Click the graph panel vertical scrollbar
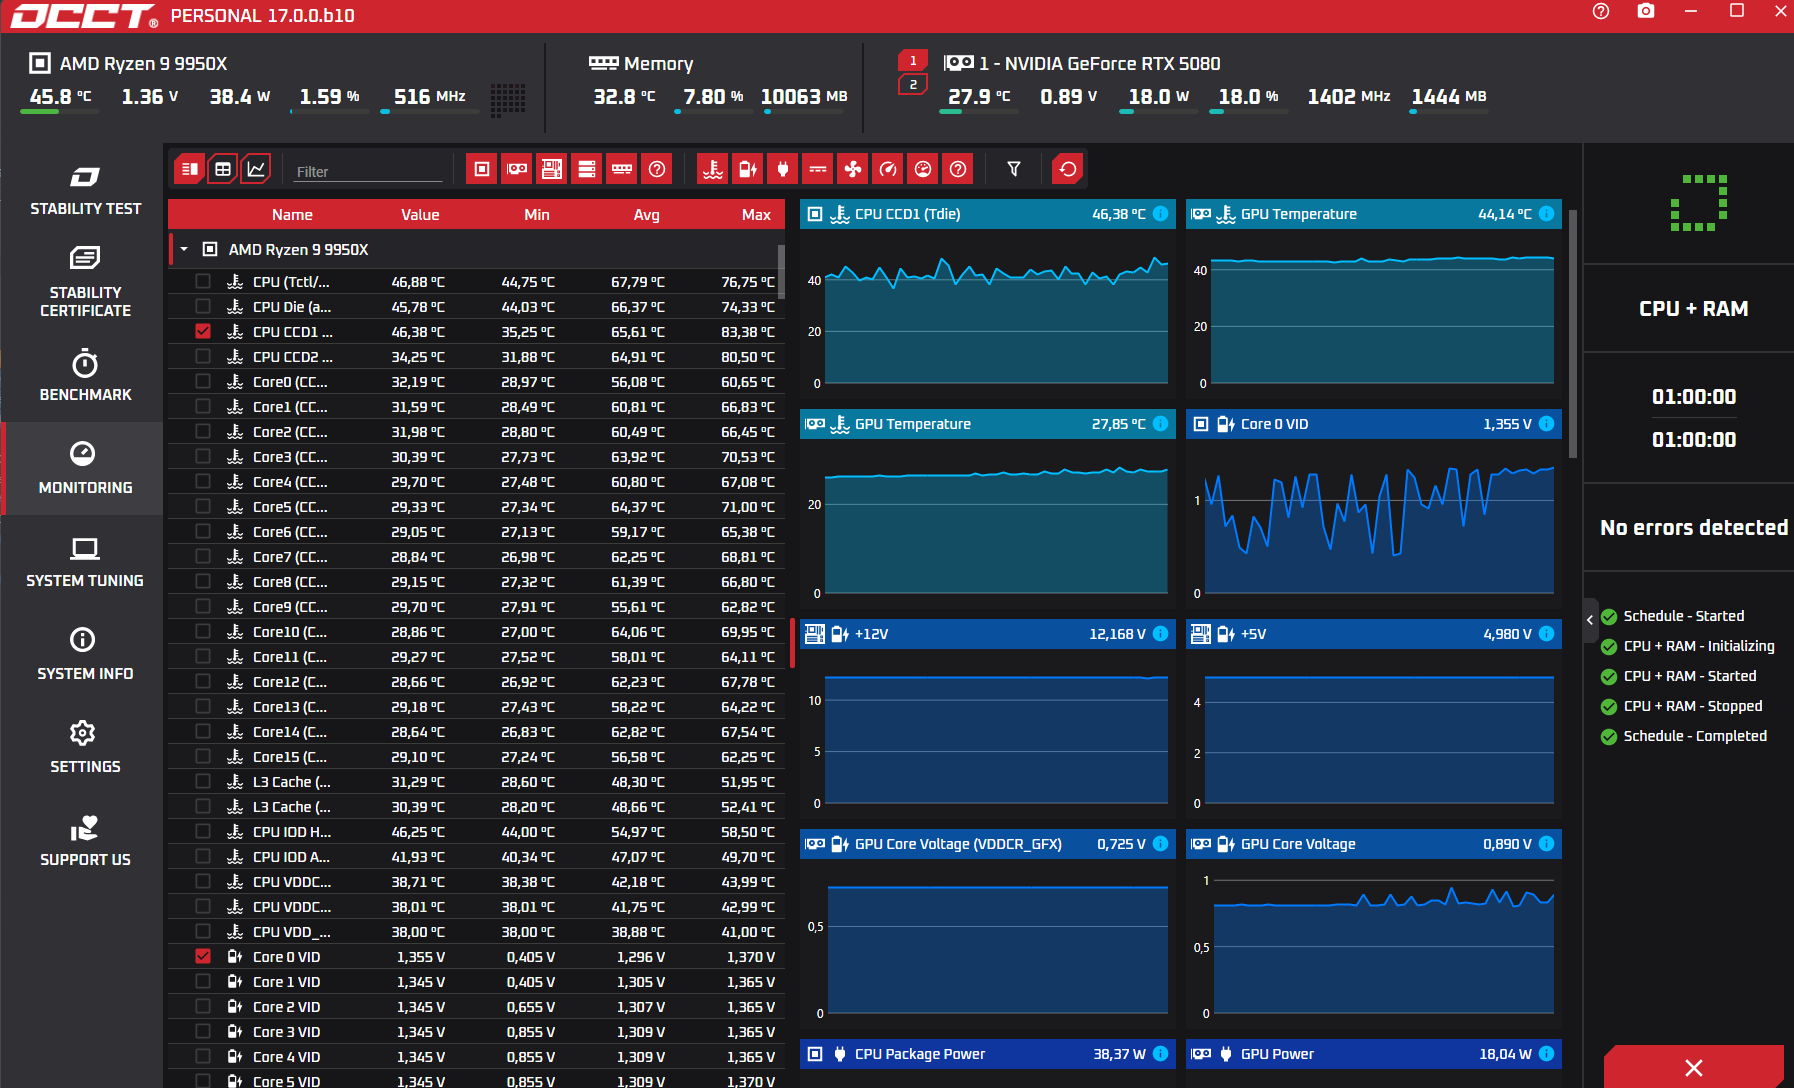The width and height of the screenshot is (1794, 1088). [x=1573, y=333]
